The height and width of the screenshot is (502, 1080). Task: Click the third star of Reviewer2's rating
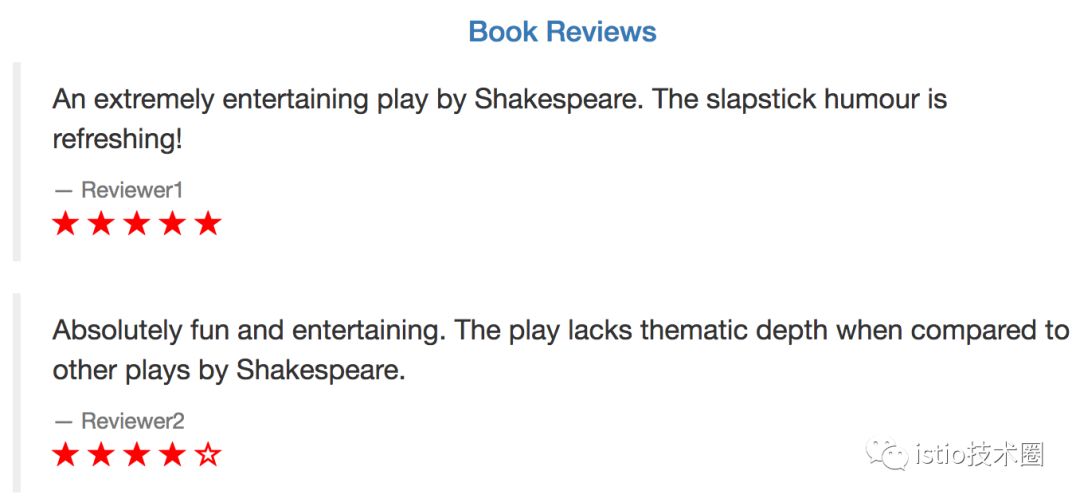click(x=137, y=456)
